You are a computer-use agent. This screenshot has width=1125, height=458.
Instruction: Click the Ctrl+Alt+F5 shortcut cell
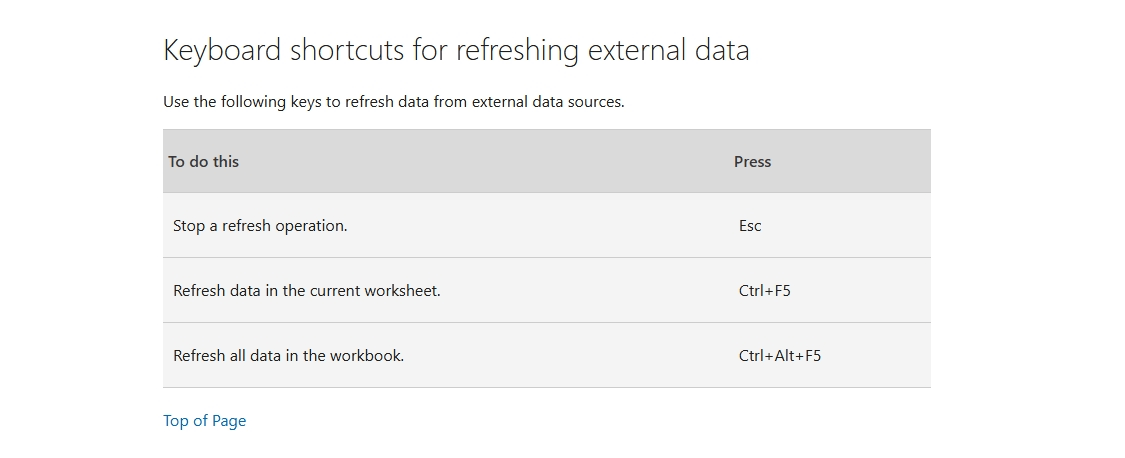[x=779, y=355]
